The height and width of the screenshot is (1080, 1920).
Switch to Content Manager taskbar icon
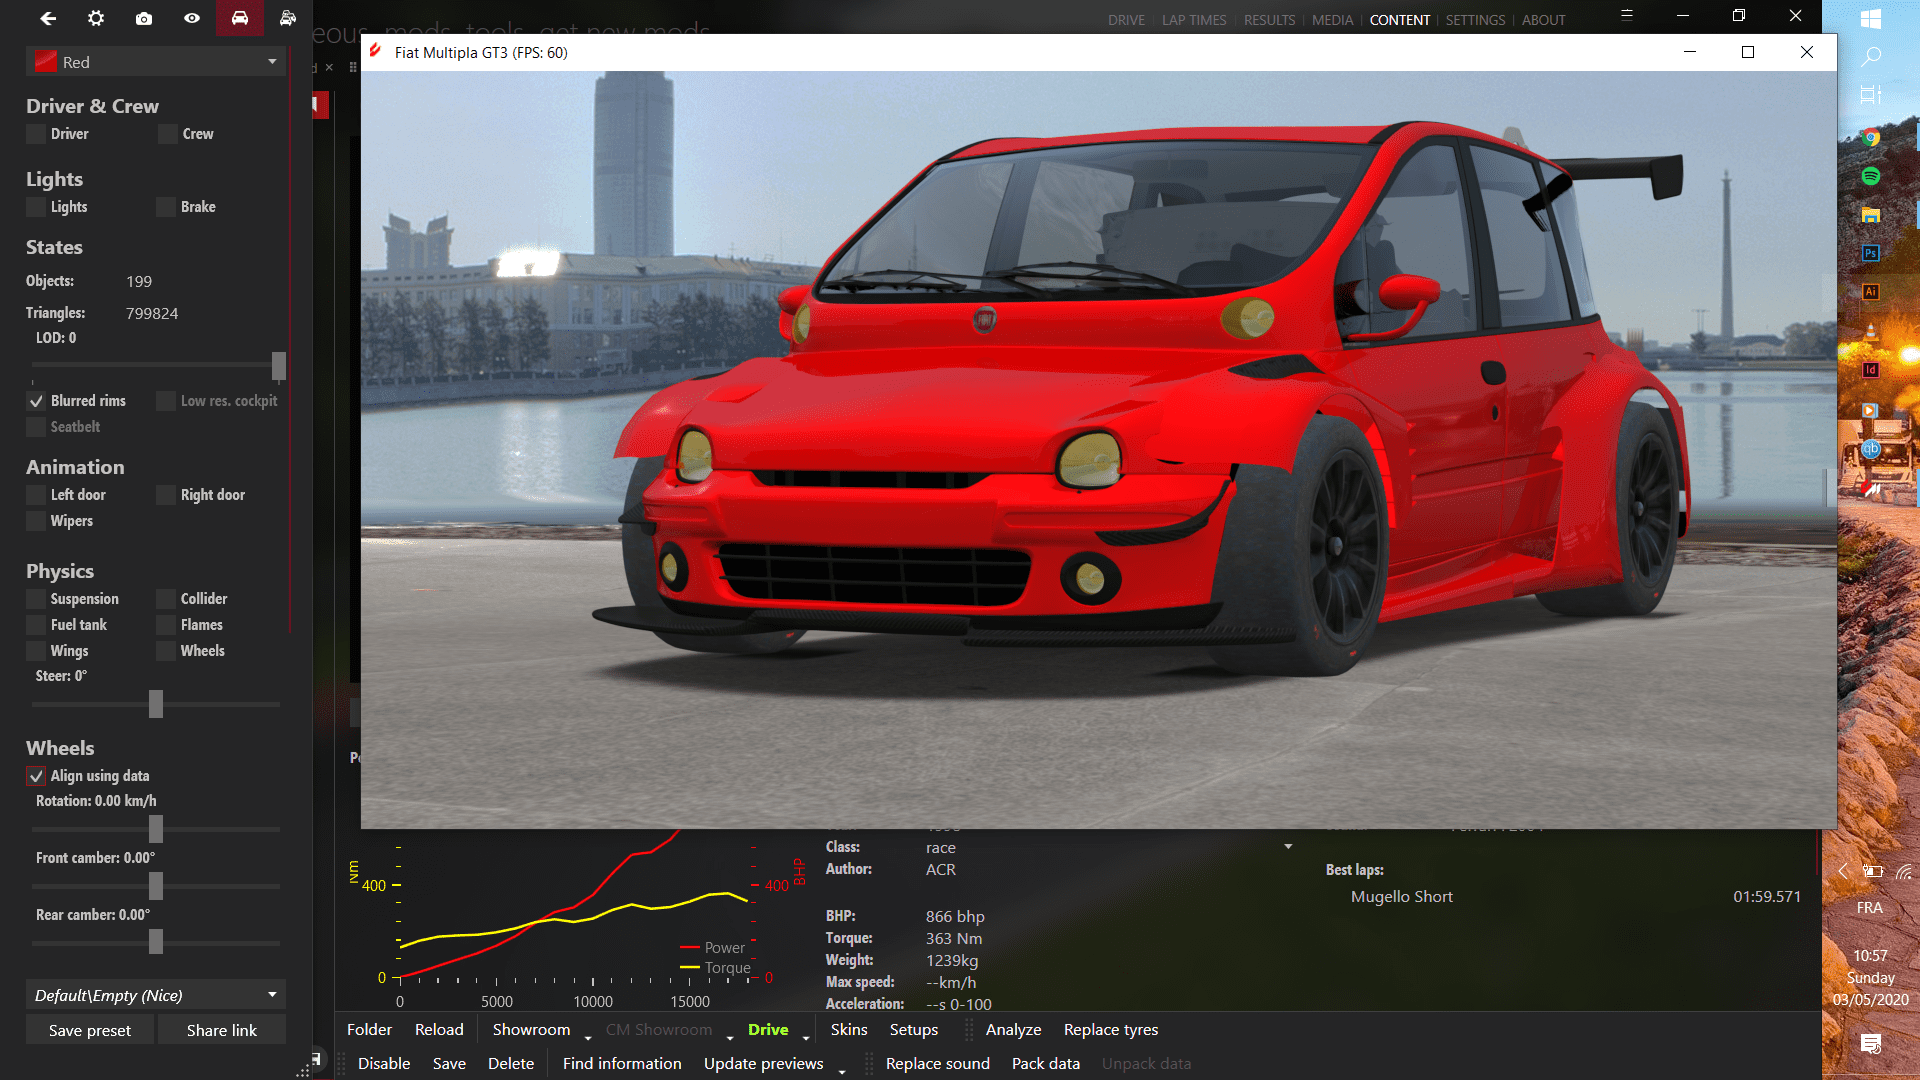click(x=1871, y=490)
